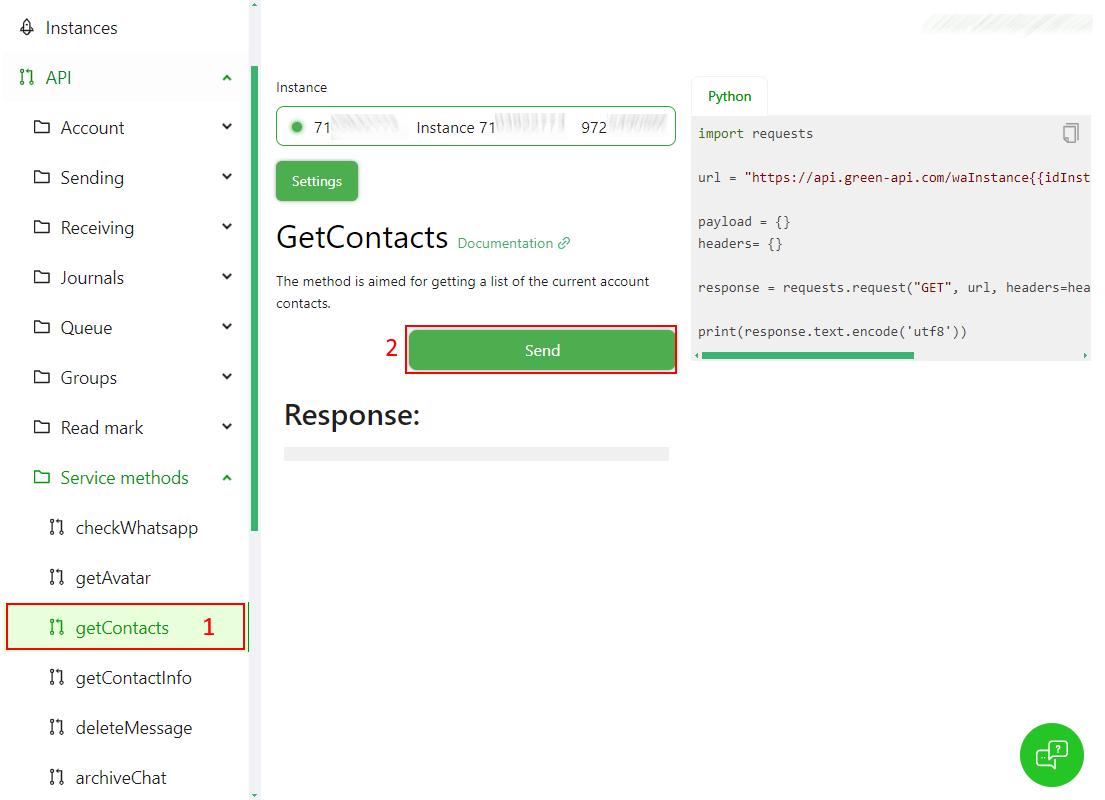
Task: Click the Settings button
Action: coord(316,181)
